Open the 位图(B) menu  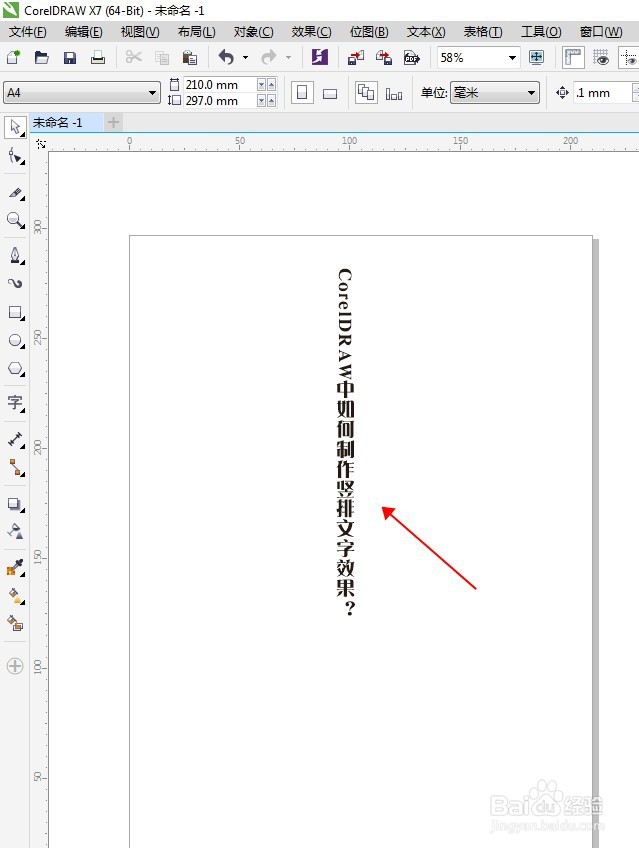(369, 32)
